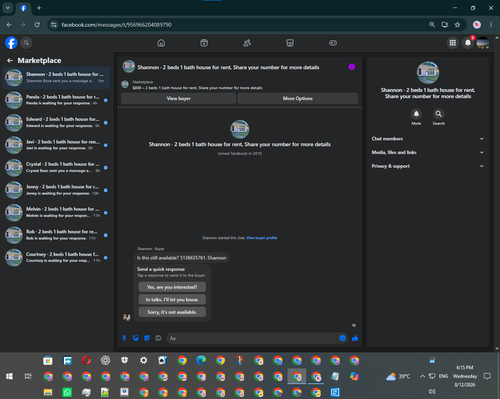Viewport: 500px width, 399px height.
Task: Click the Chrome three-dot menu
Action: [491, 25]
